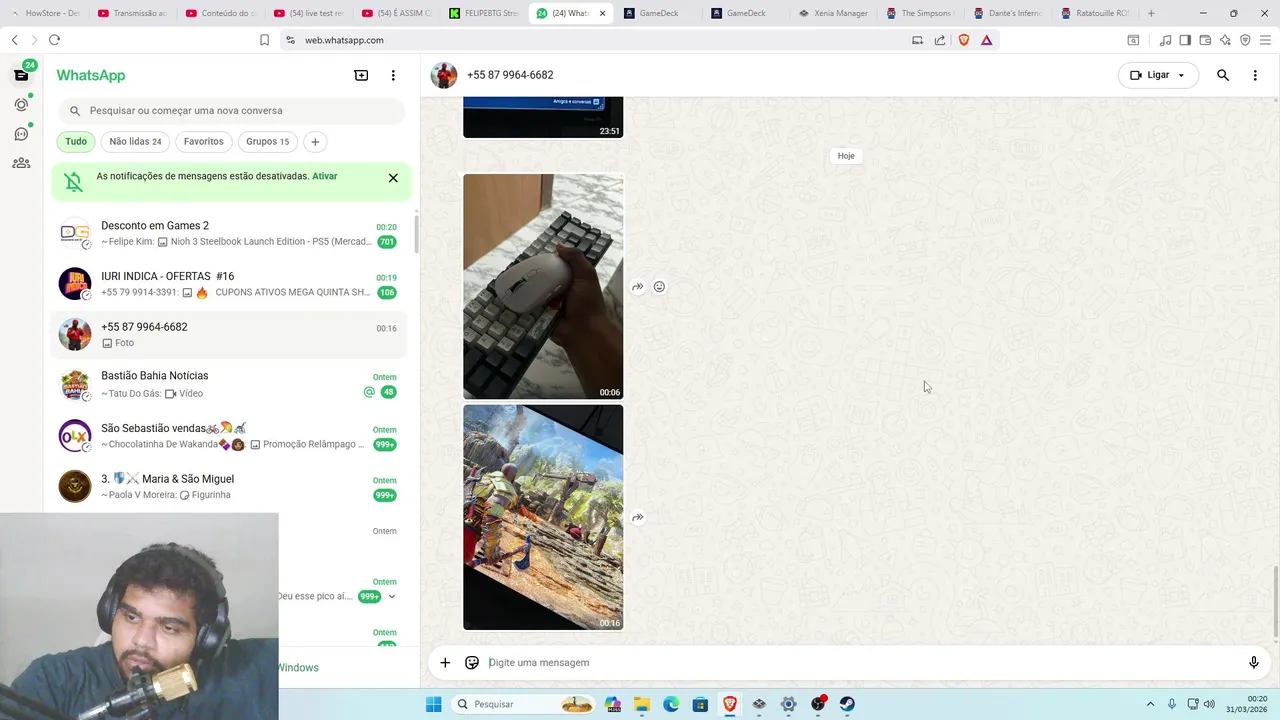Open conversation options three-dot menu
1280x720 pixels.
tap(1255, 75)
